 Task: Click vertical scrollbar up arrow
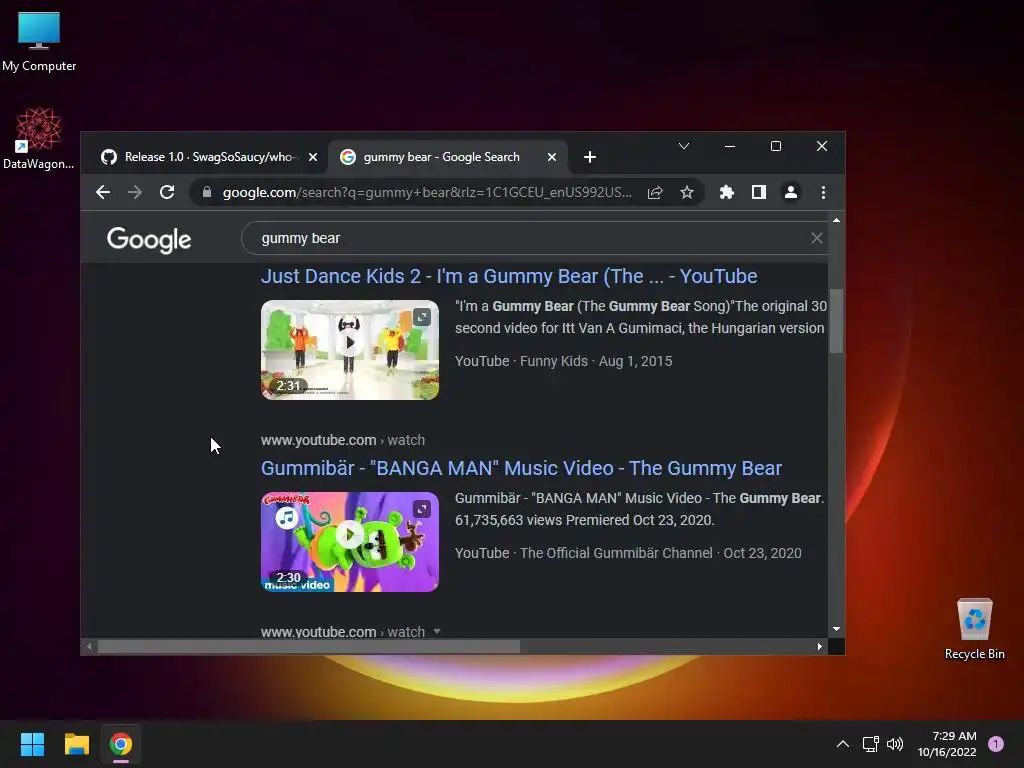coord(837,221)
